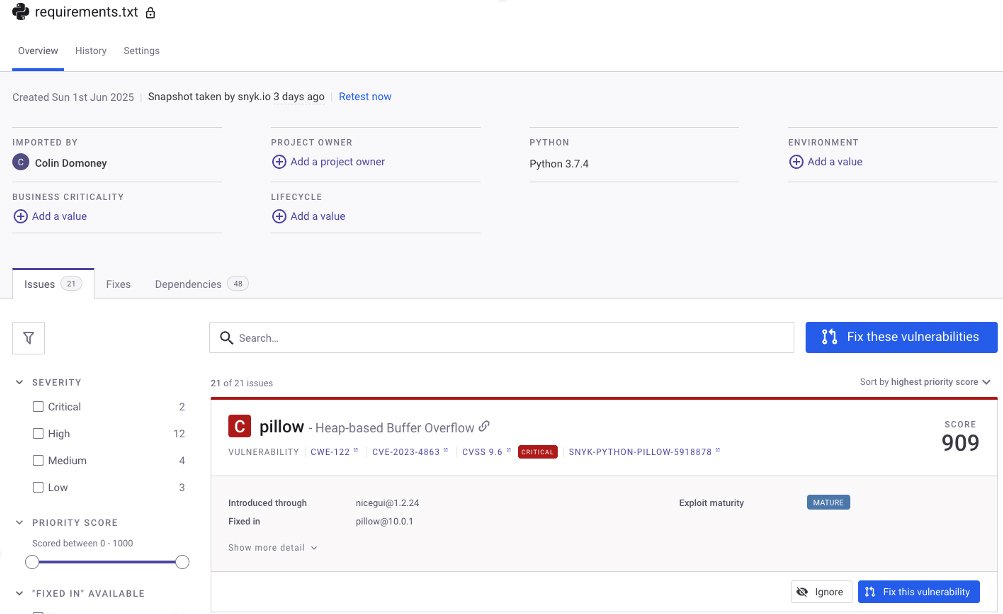Click the link icon beside Heap-based Buffer Overflow
This screenshot has height=614, width=1003.
point(485,426)
